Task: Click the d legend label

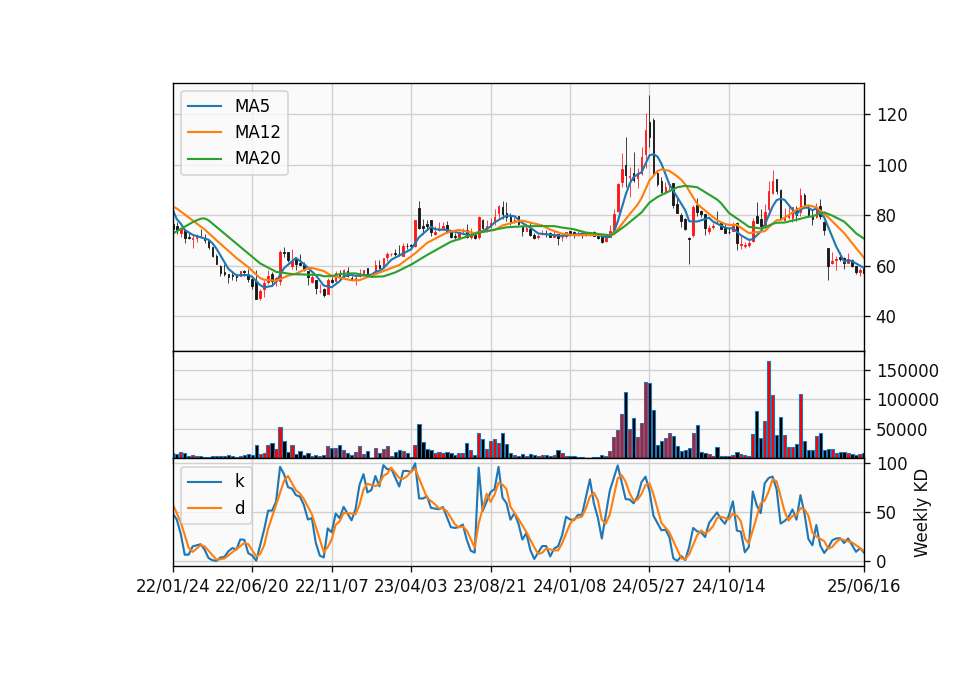Action: [240, 508]
